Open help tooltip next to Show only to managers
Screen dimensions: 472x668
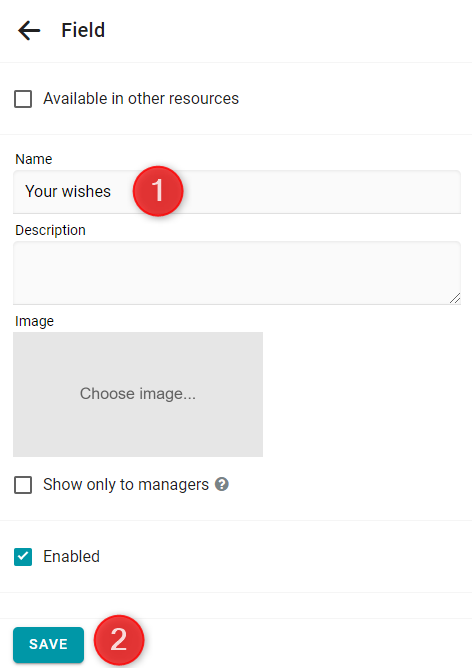[222, 484]
